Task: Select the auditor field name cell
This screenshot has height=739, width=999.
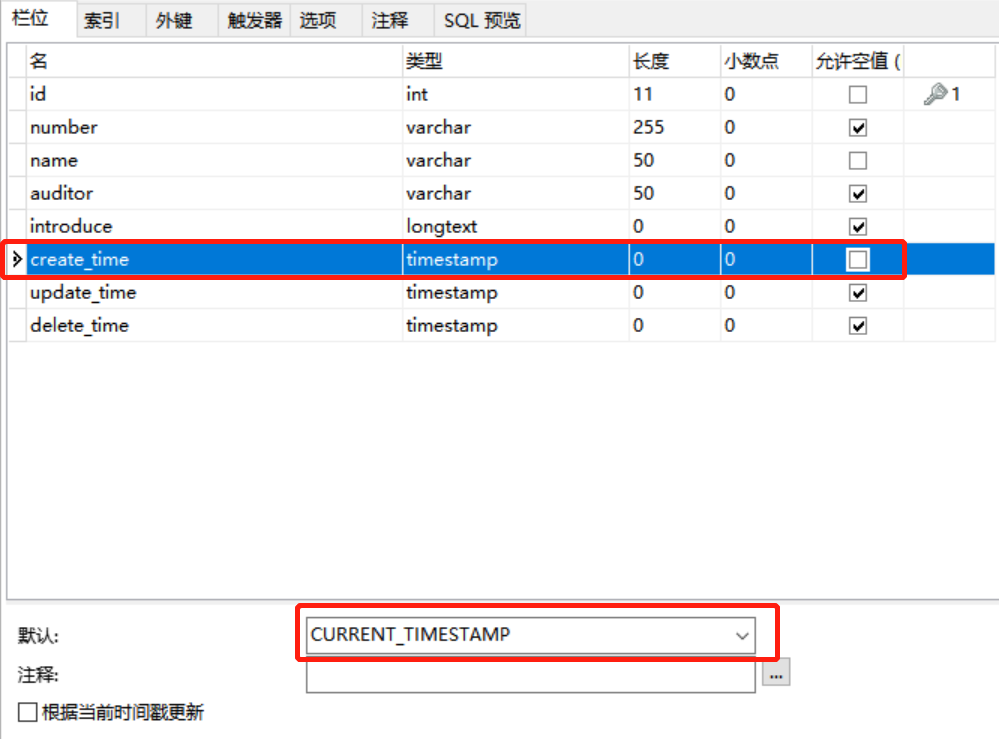Action: pyautogui.click(x=214, y=194)
